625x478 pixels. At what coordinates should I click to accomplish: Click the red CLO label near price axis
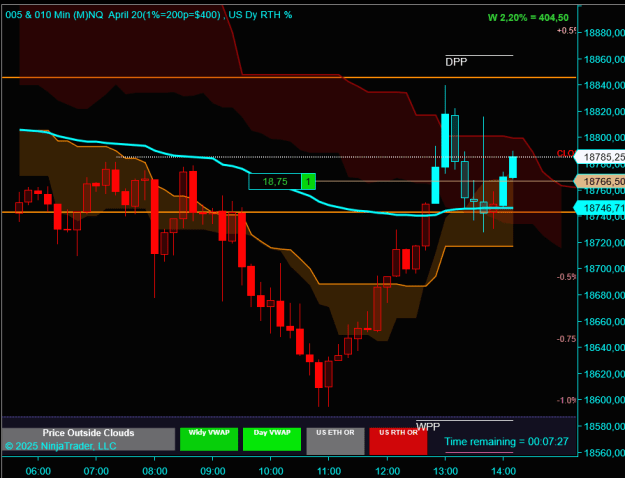coord(565,153)
